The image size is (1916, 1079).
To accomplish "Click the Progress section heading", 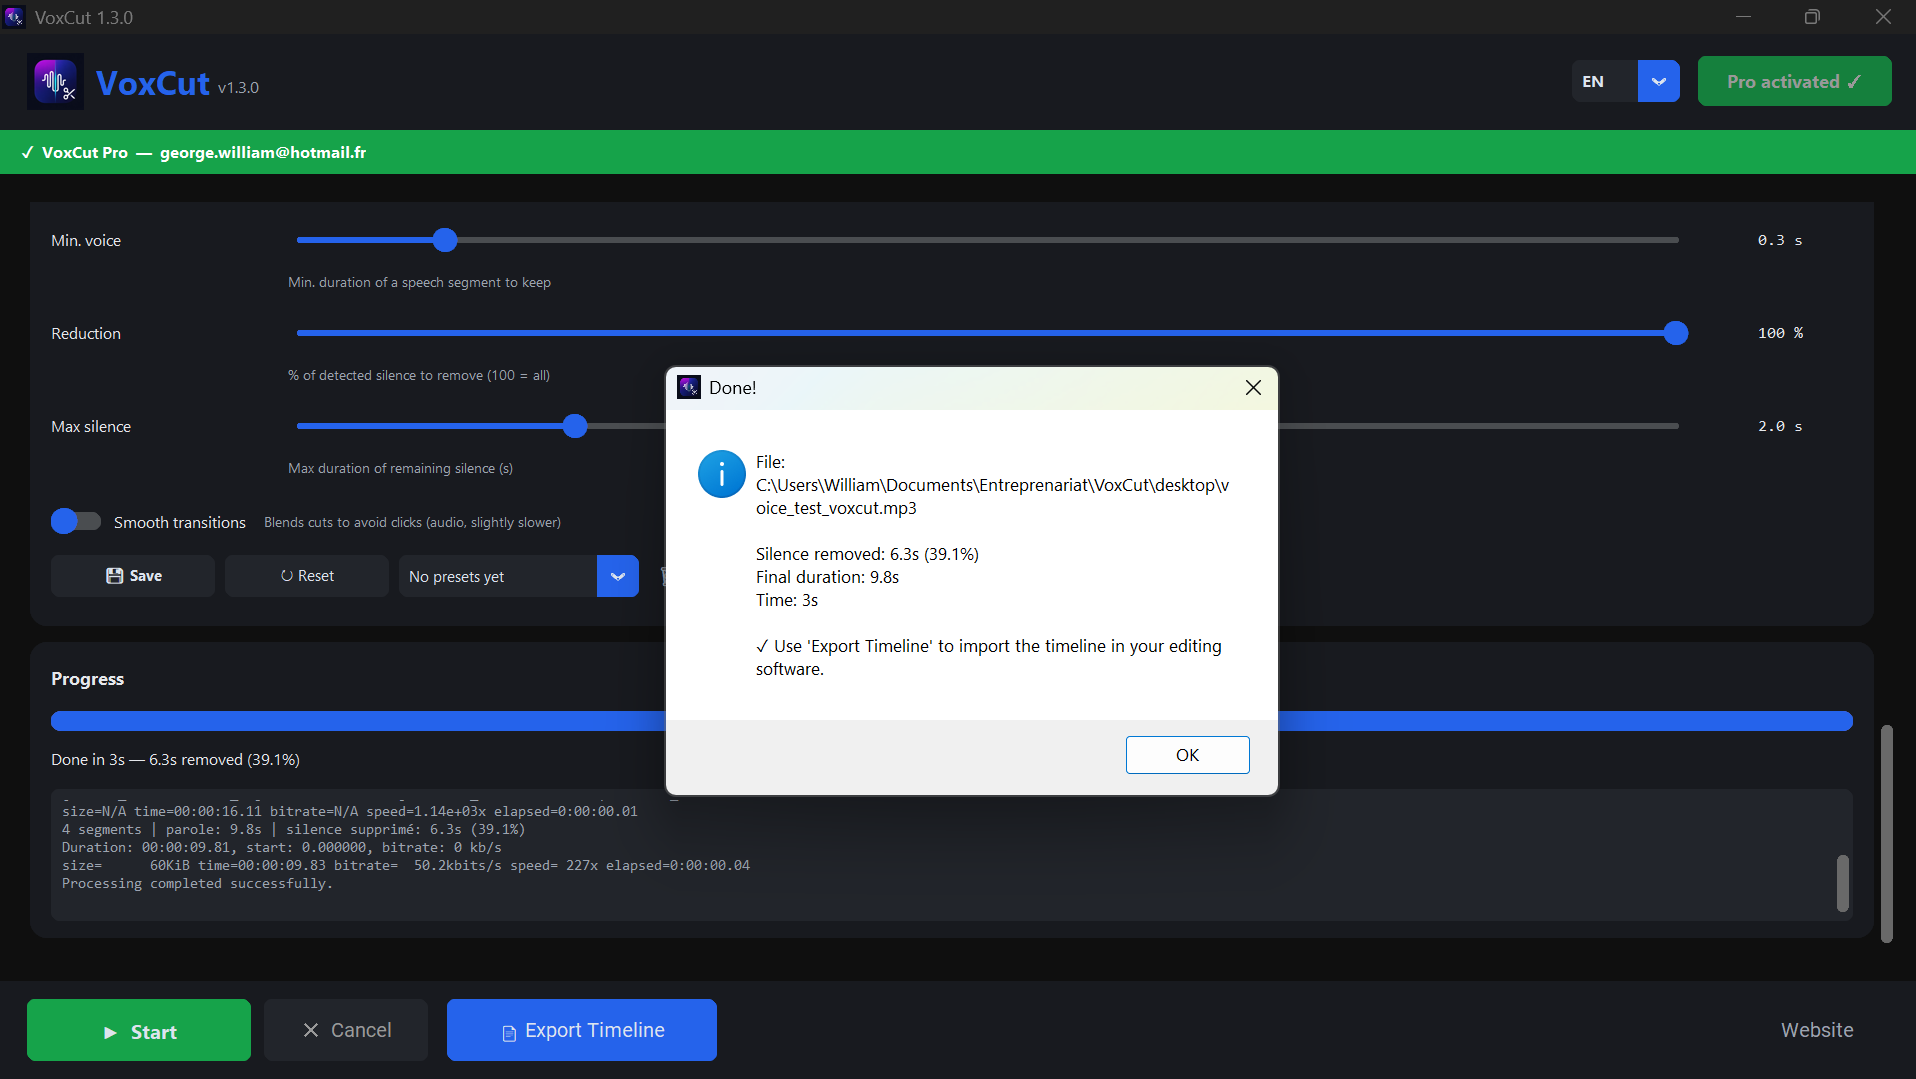I will pyautogui.click(x=88, y=679).
